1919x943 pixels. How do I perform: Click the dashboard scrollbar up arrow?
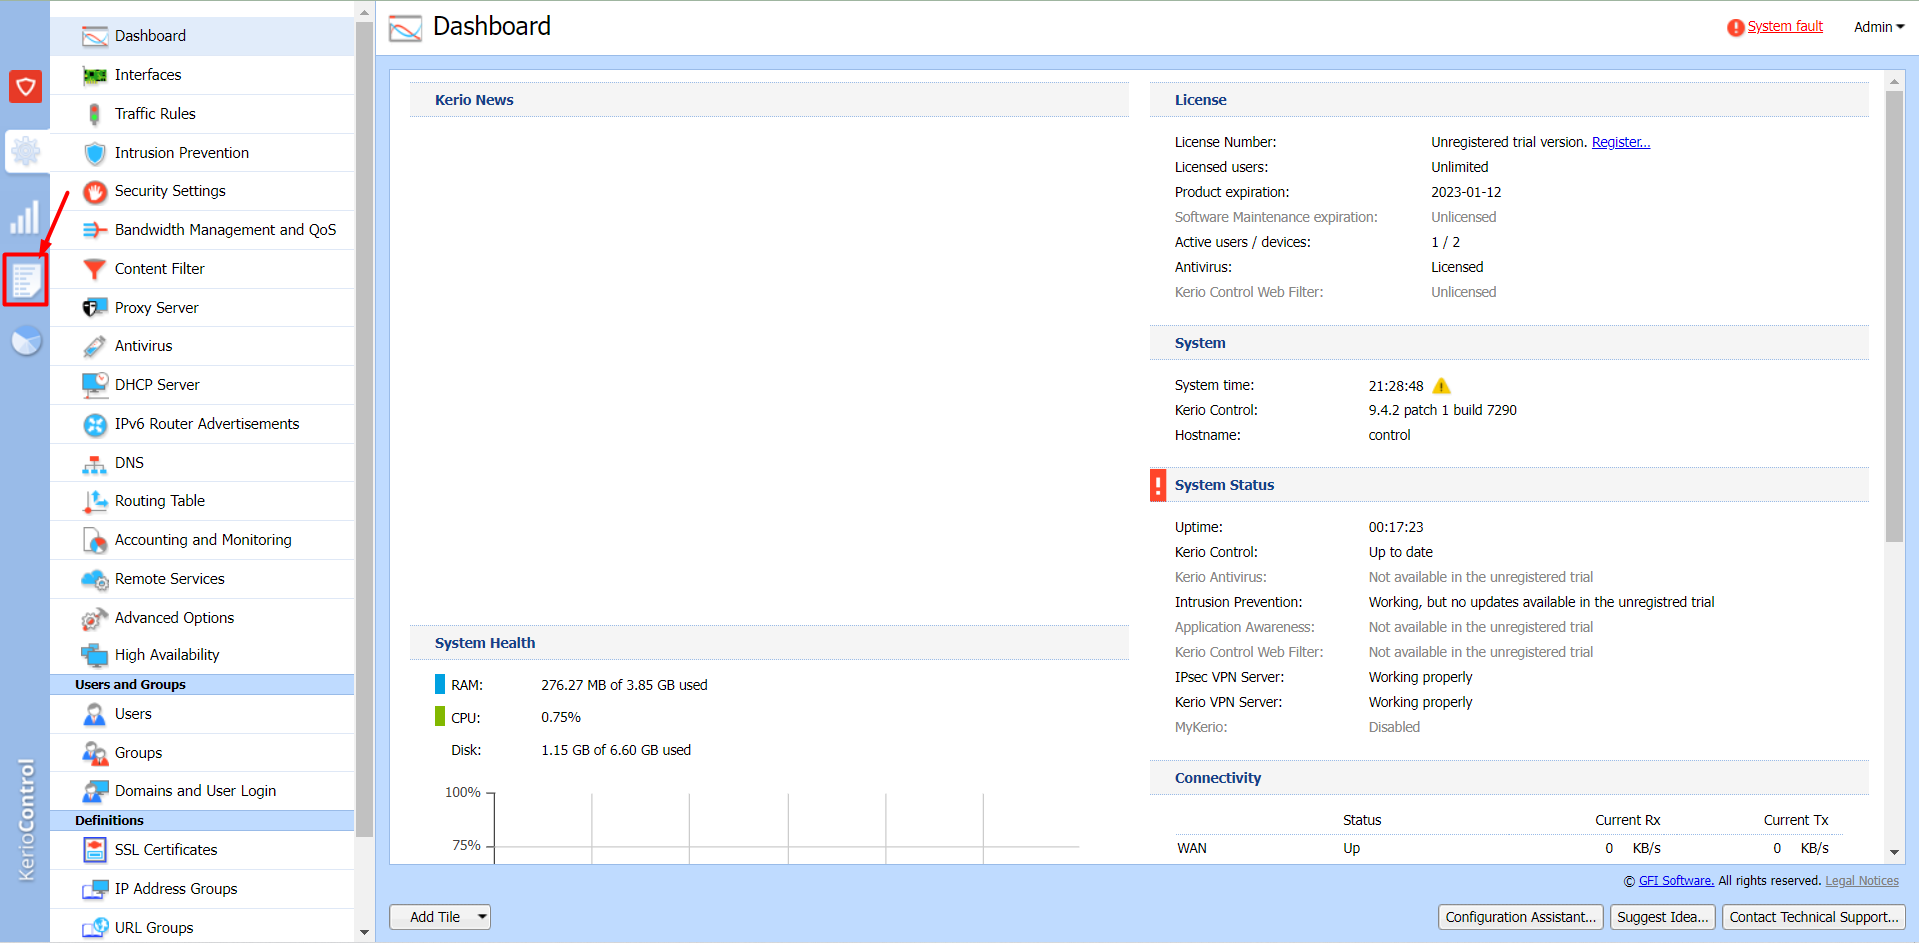[x=1894, y=81]
